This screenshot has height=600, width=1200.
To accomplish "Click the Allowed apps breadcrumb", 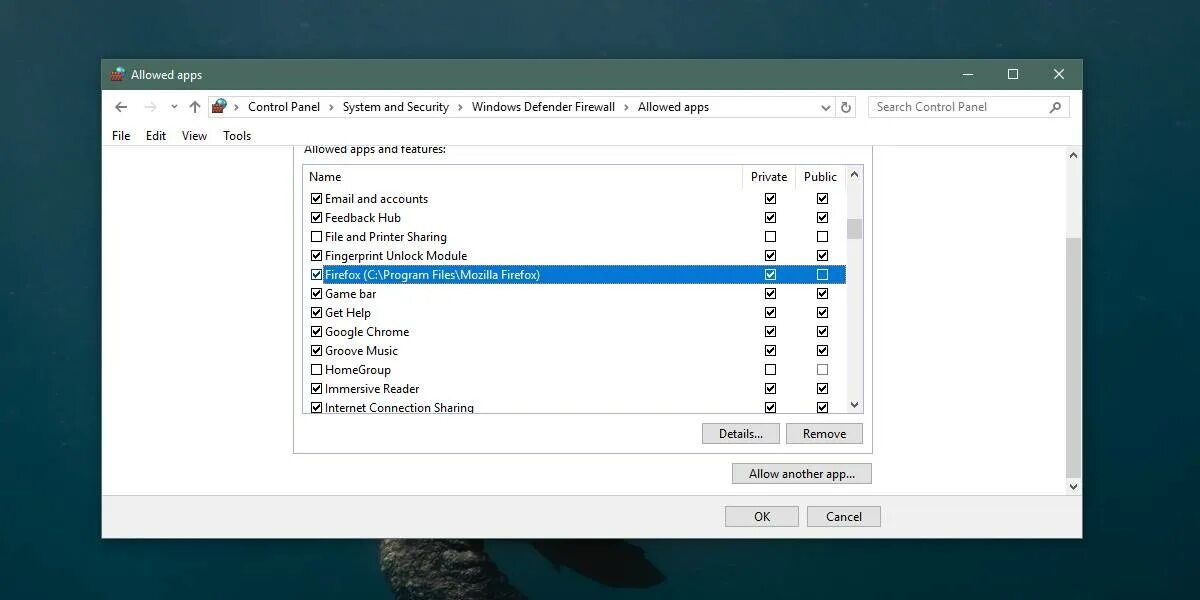I will tap(673, 107).
